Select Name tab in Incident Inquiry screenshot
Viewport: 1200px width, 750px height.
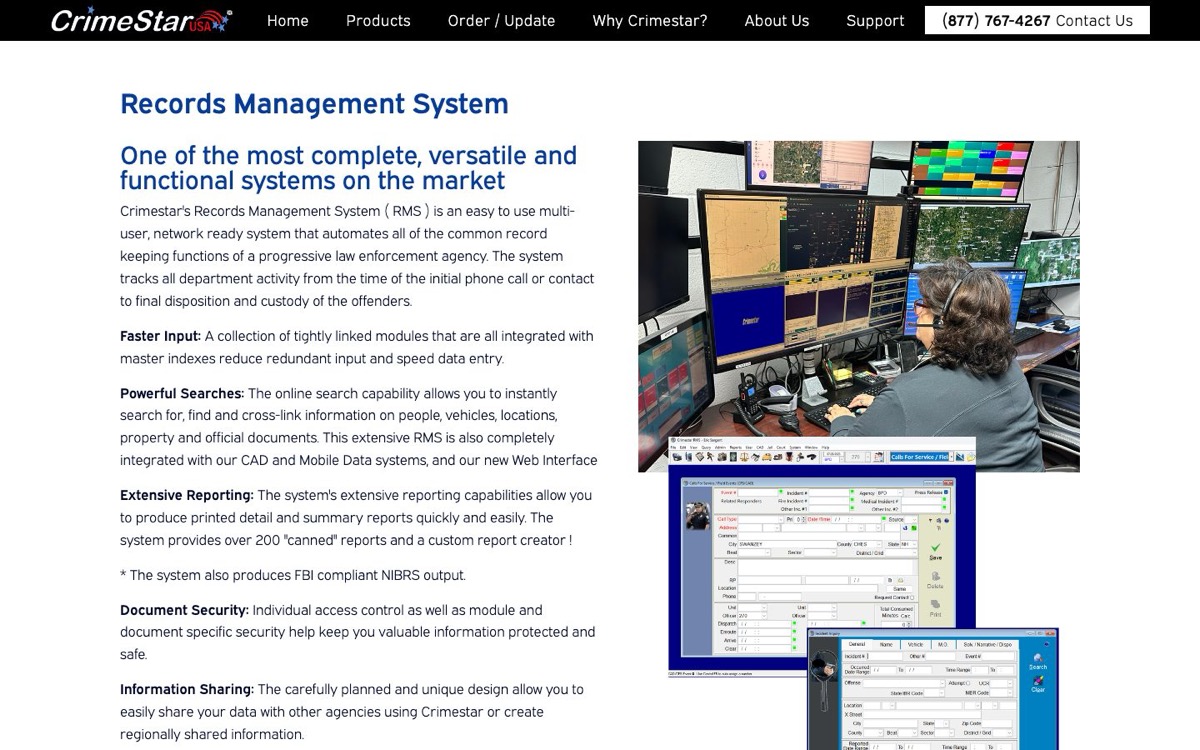pos(886,645)
